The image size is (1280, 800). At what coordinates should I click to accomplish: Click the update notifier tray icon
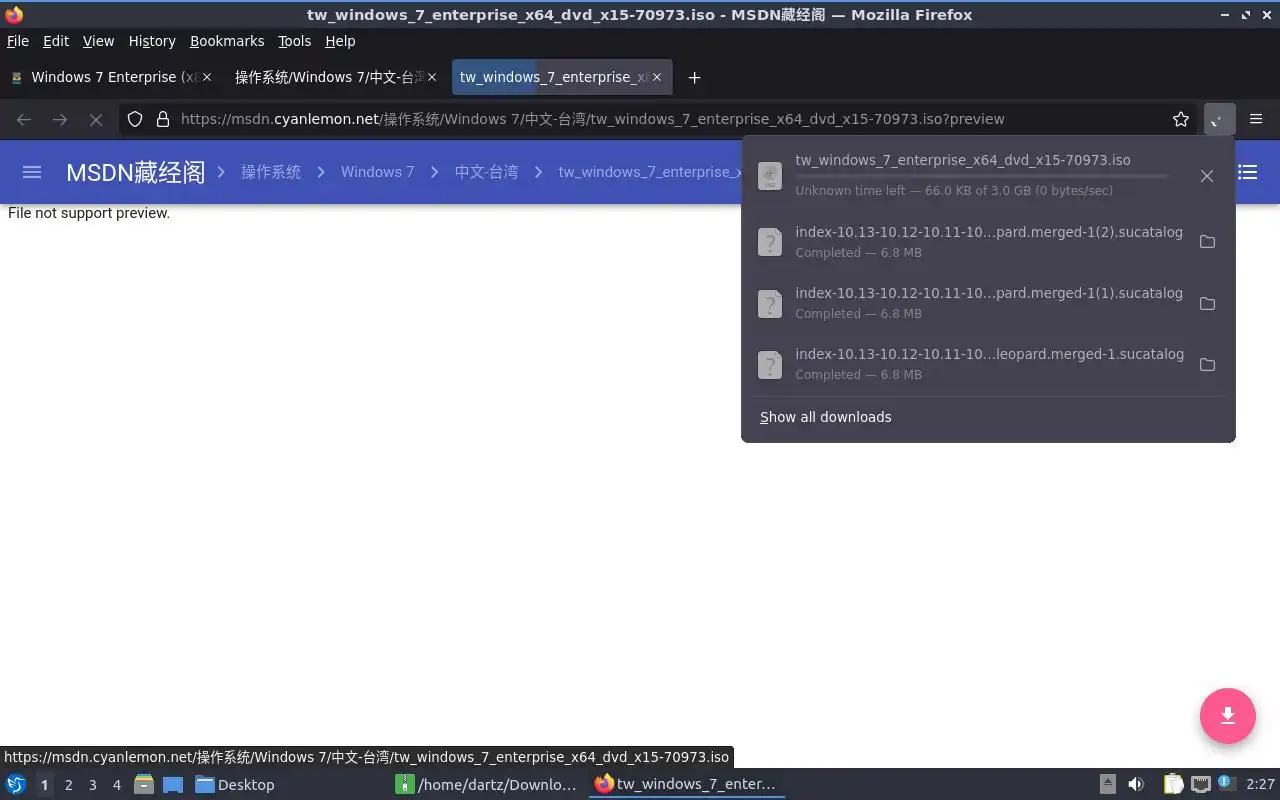1227,783
